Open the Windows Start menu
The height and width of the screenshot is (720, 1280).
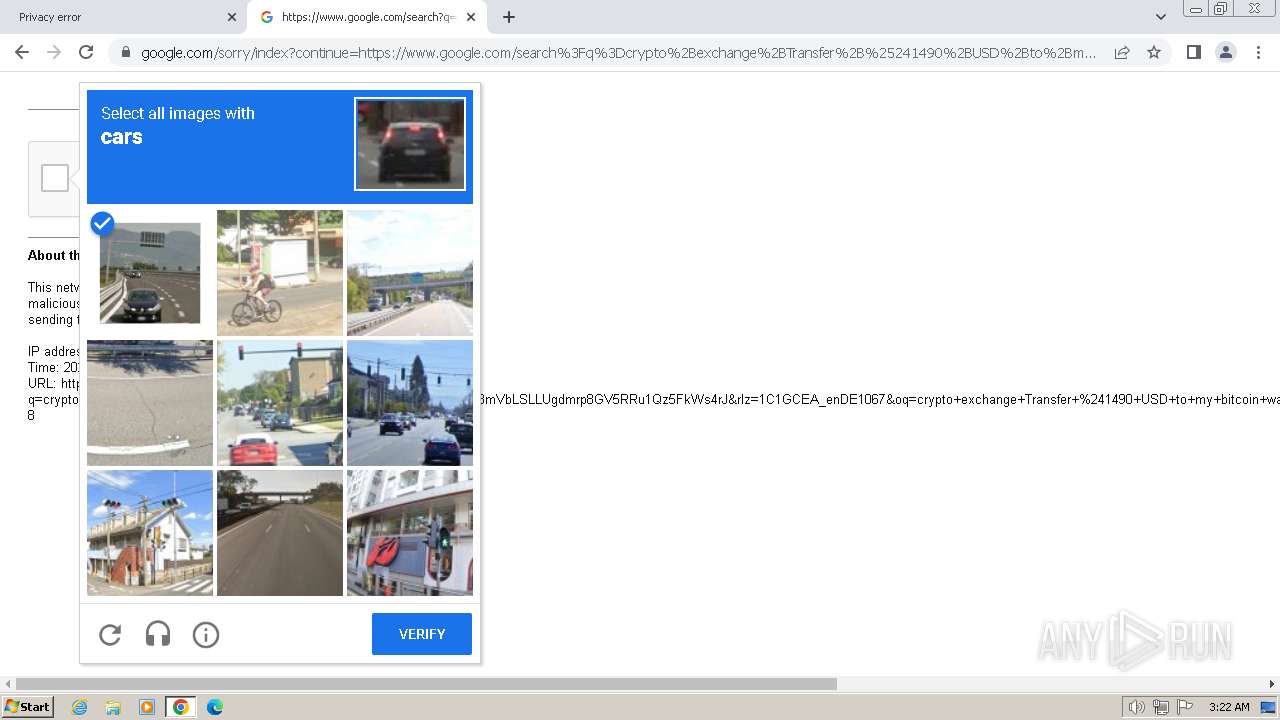pos(28,707)
